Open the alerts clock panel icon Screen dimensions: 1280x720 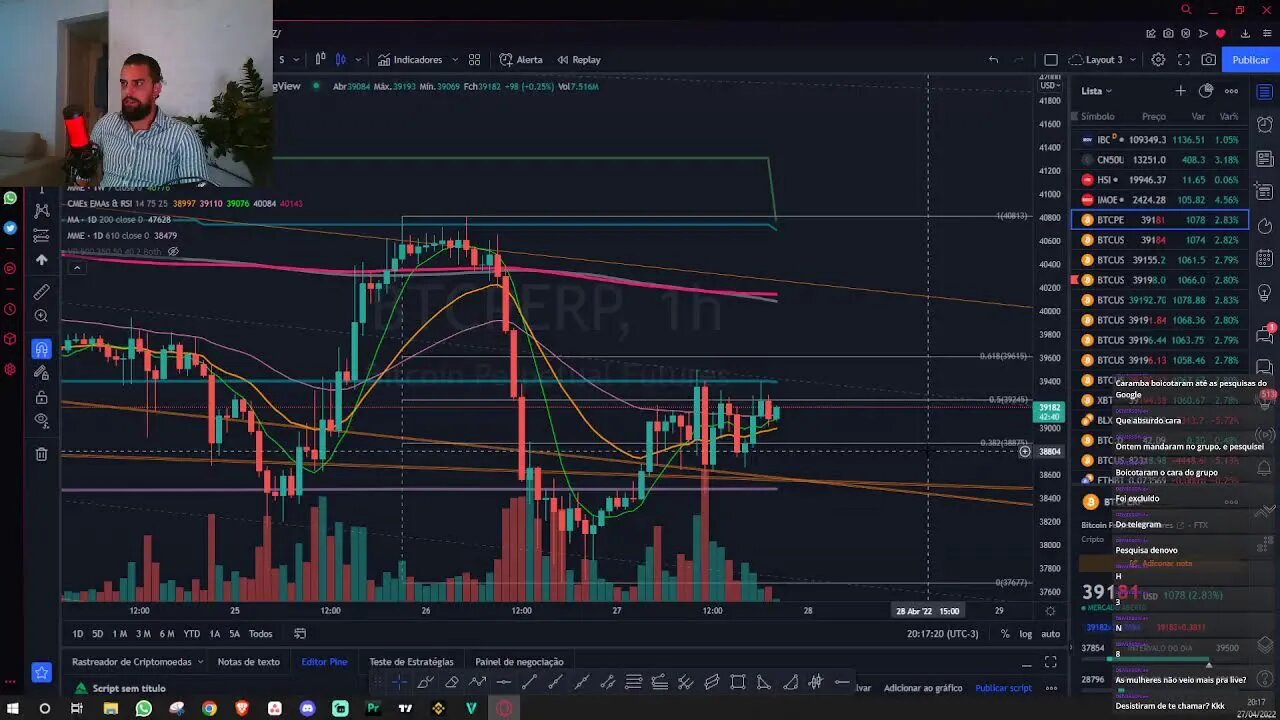1265,125
